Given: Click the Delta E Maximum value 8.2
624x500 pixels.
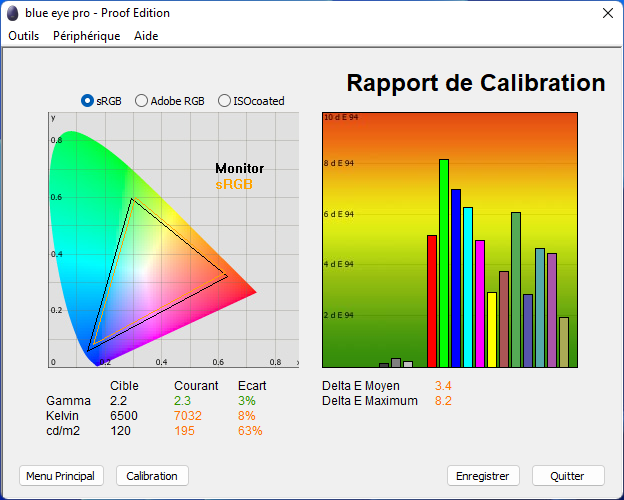Looking at the screenshot, I should point(443,401).
